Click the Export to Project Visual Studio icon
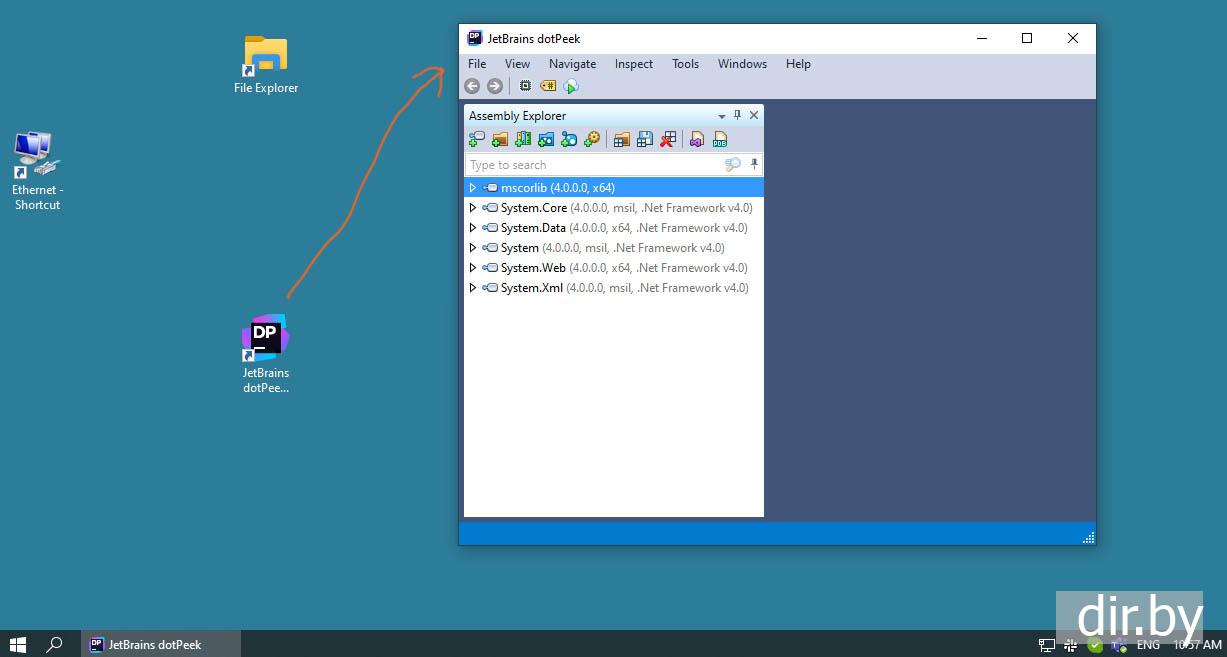 [x=697, y=139]
